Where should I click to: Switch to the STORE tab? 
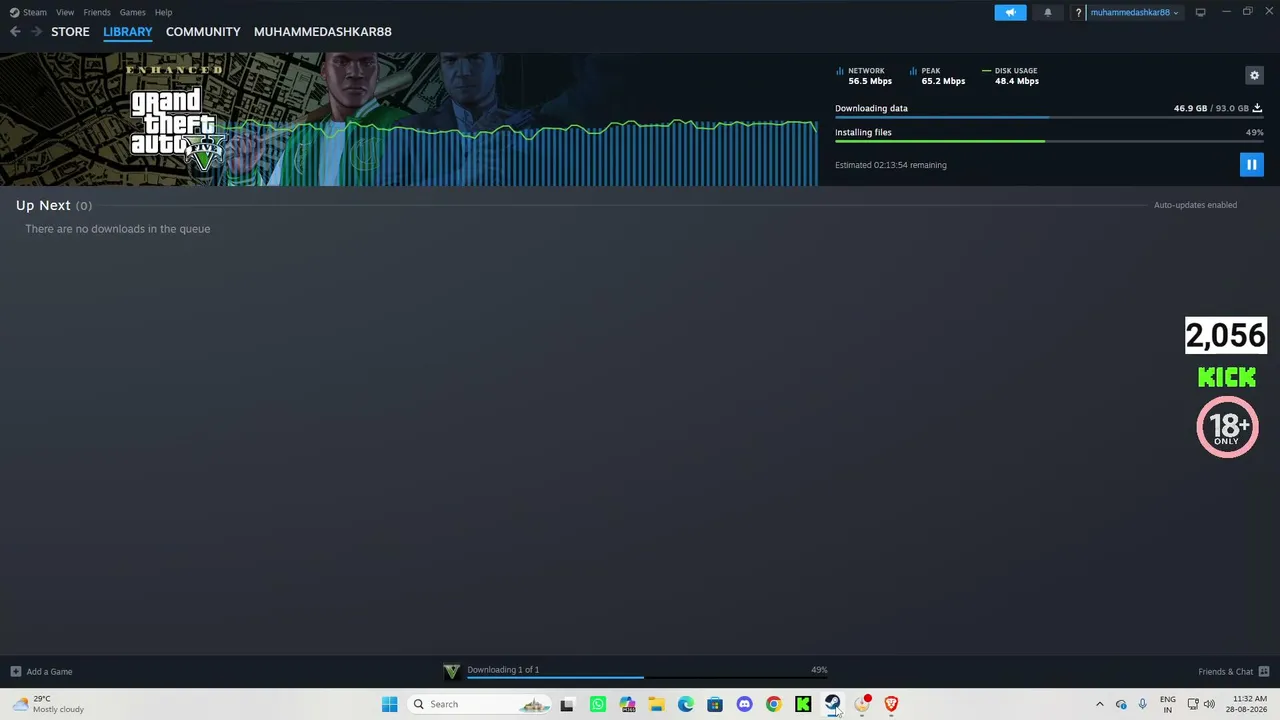tap(70, 32)
